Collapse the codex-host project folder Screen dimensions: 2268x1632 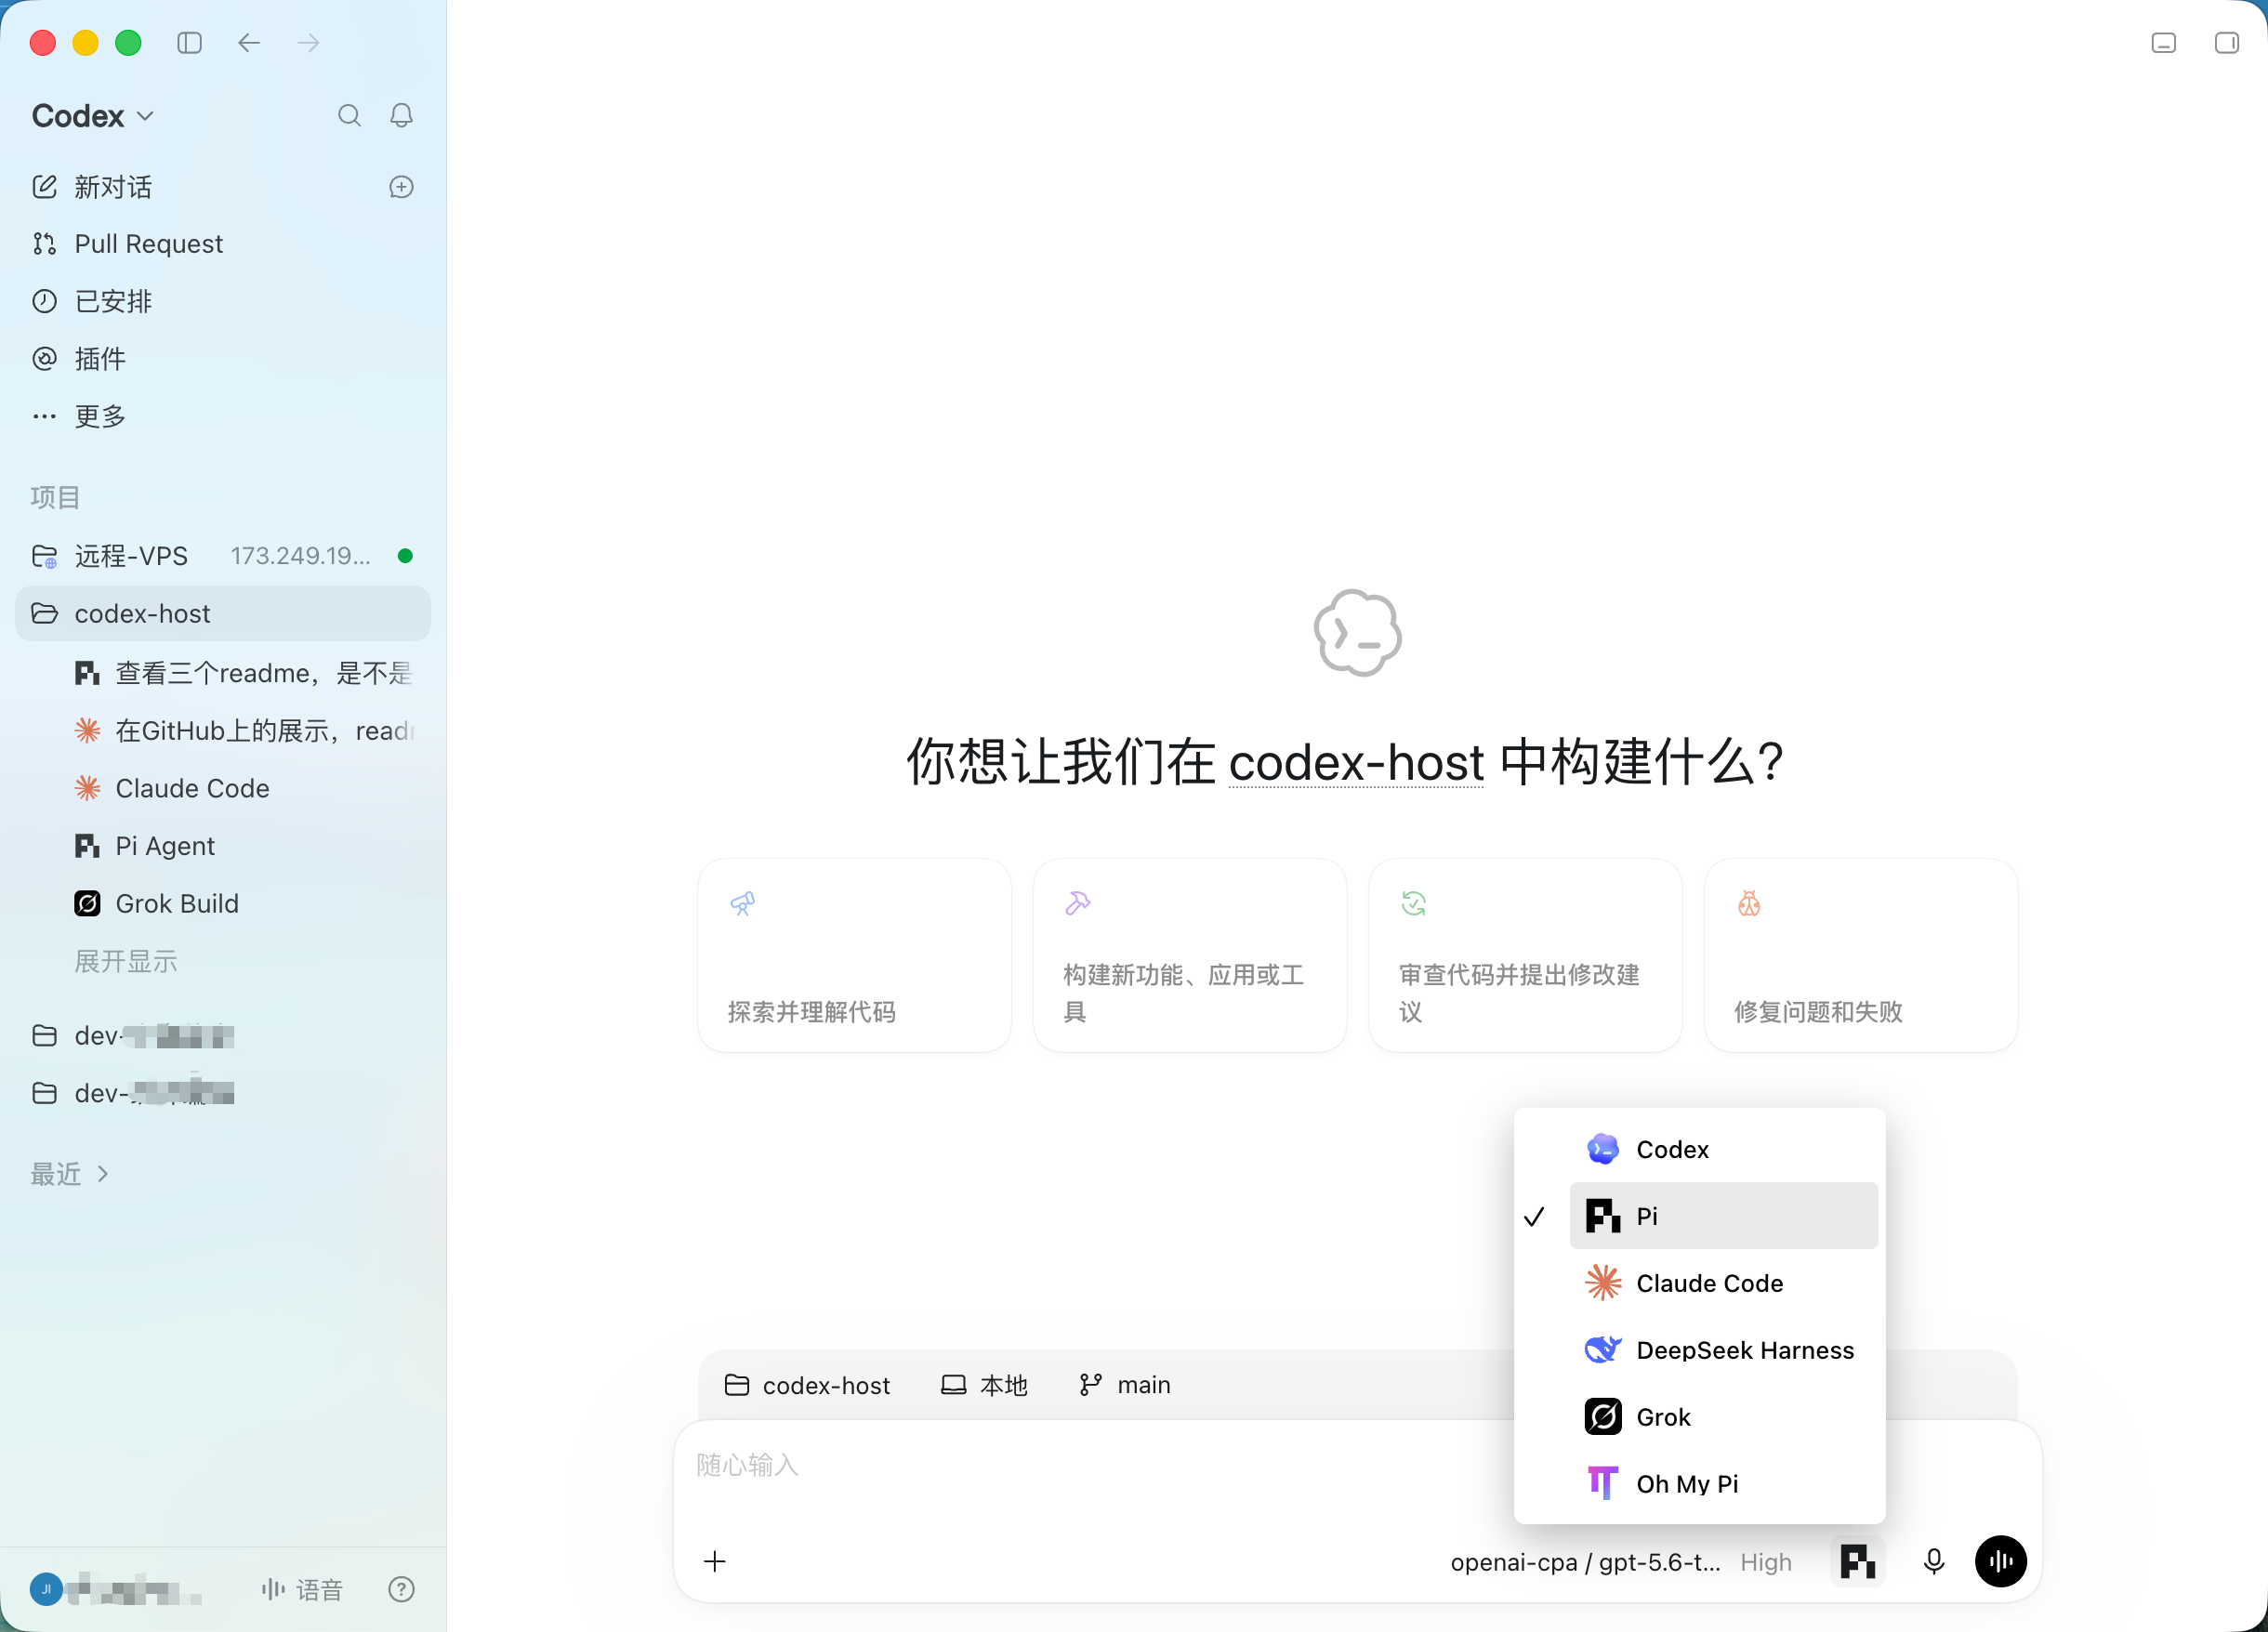(x=223, y=613)
